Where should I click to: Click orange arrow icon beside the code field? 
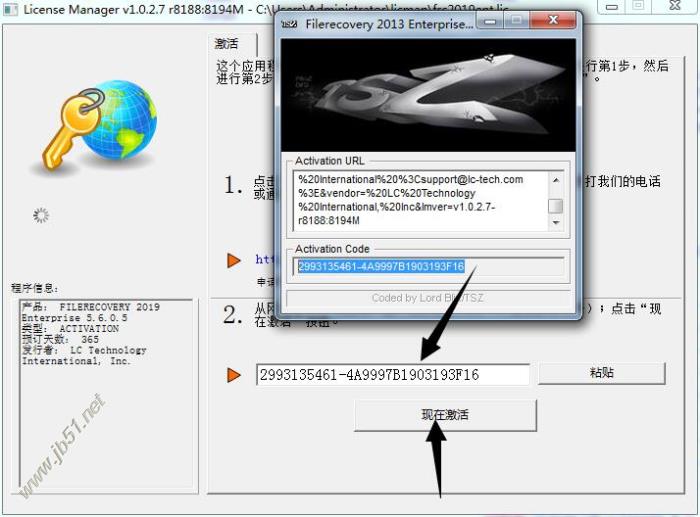click(234, 375)
